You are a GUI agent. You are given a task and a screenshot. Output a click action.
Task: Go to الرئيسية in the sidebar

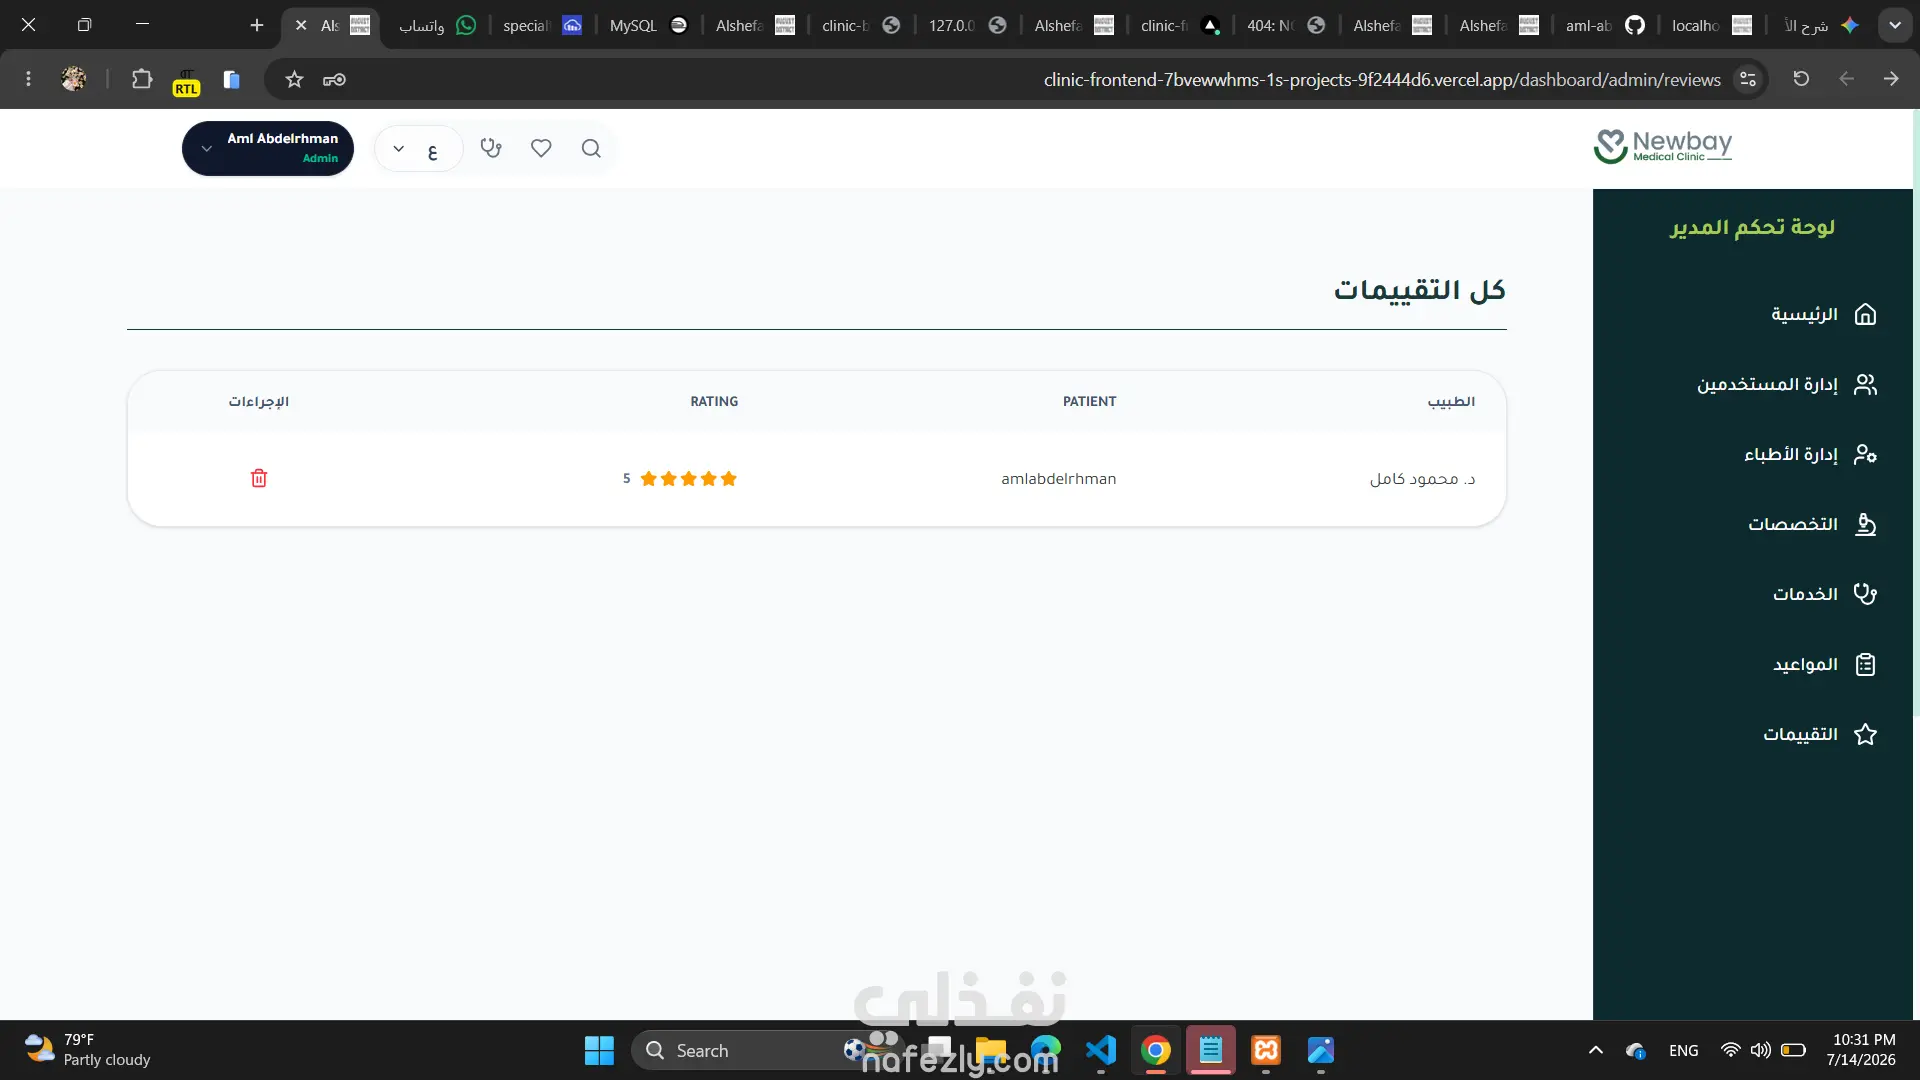point(1824,314)
